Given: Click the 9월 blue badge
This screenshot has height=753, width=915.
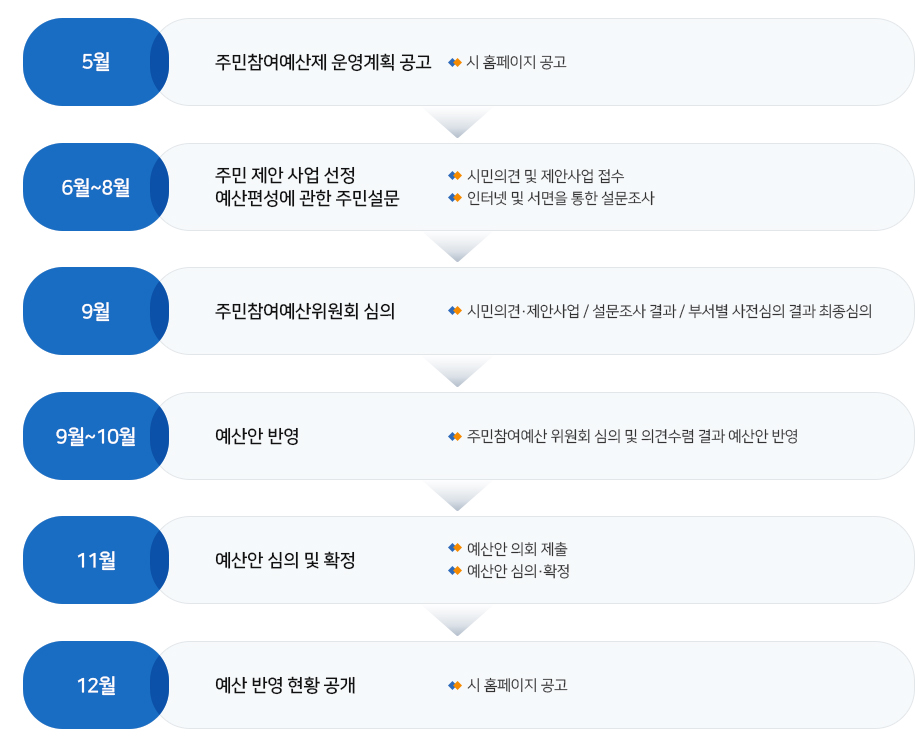Looking at the screenshot, I should click(x=96, y=311).
